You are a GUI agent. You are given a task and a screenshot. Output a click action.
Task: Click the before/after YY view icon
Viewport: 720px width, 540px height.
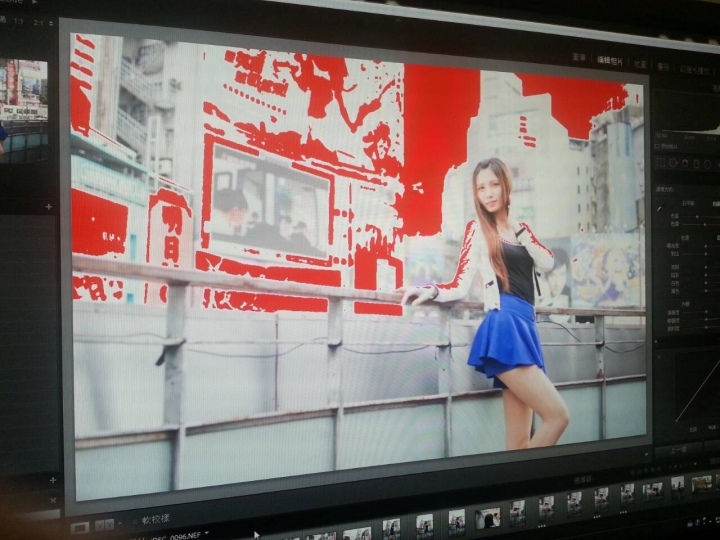(x=104, y=524)
